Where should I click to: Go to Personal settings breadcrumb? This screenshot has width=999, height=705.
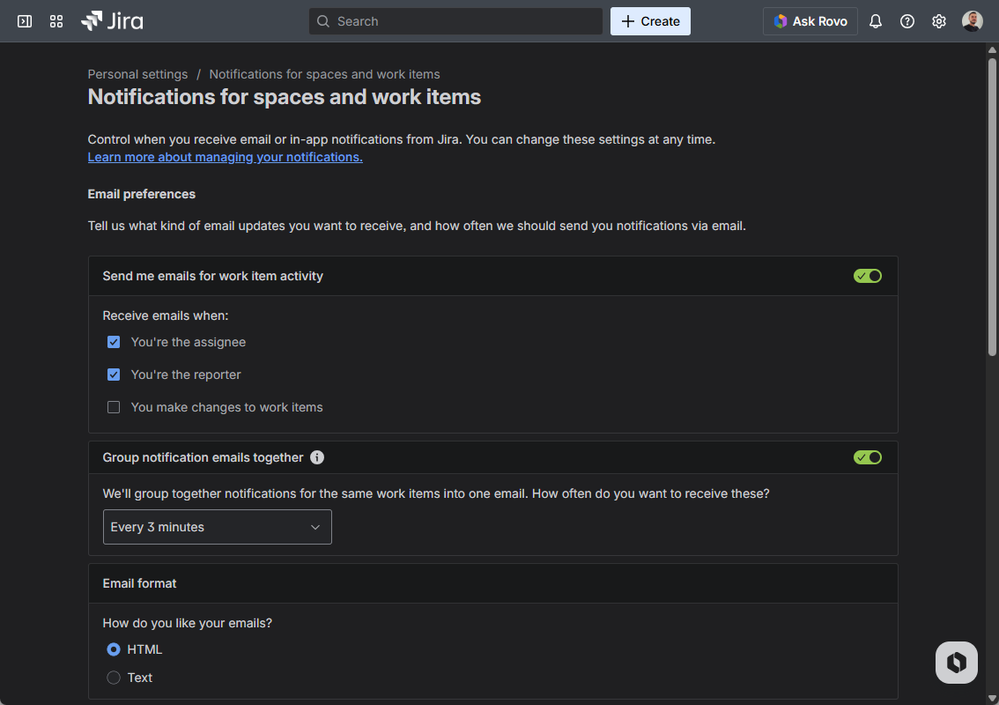coord(138,74)
